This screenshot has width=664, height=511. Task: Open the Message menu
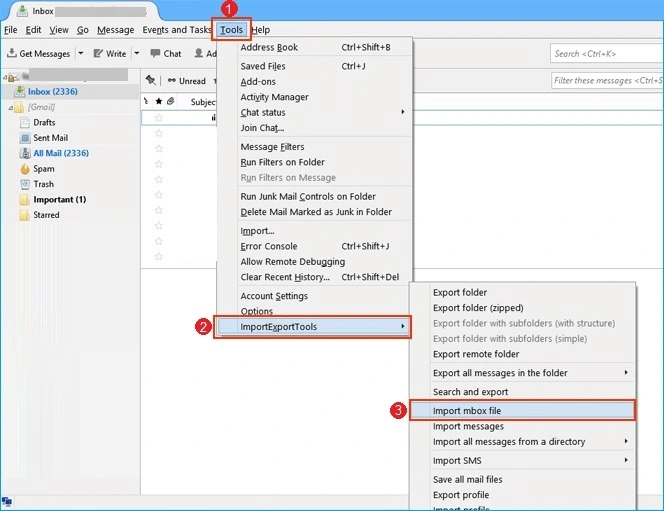click(x=116, y=30)
